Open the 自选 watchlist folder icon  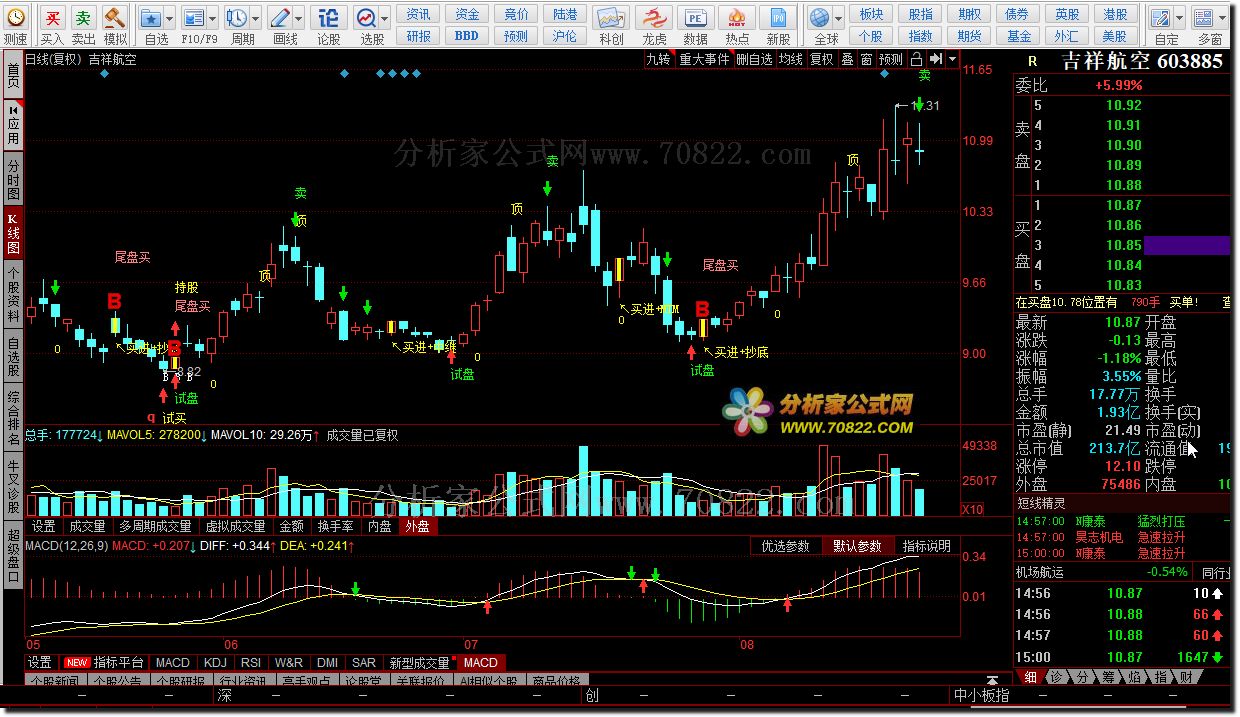pyautogui.click(x=151, y=18)
